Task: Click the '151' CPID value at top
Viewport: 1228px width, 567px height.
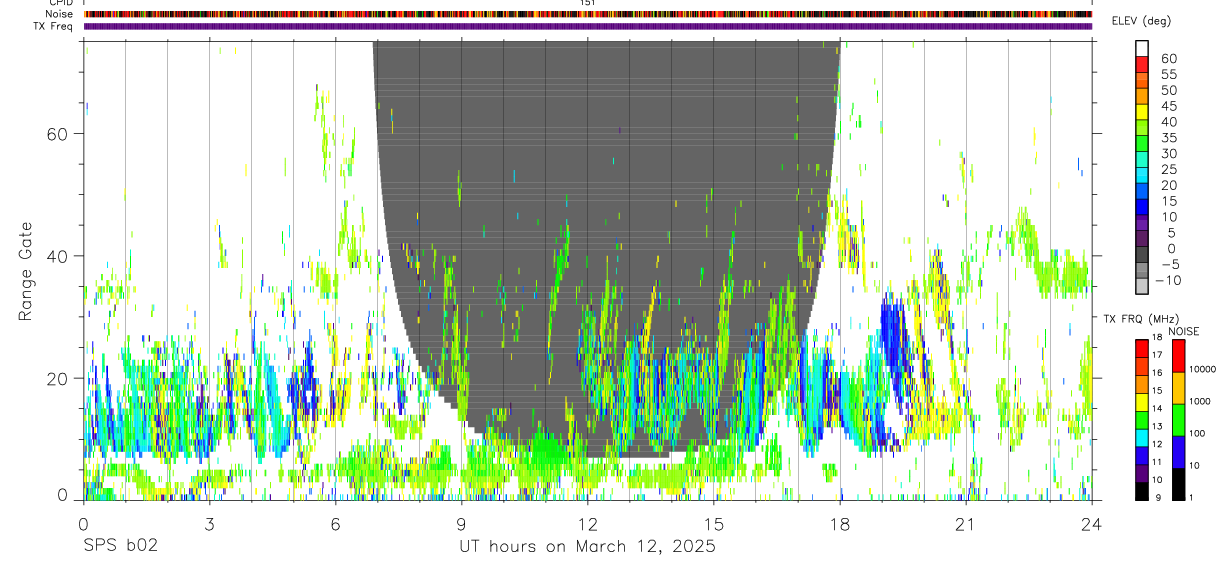Action: coord(588,3)
